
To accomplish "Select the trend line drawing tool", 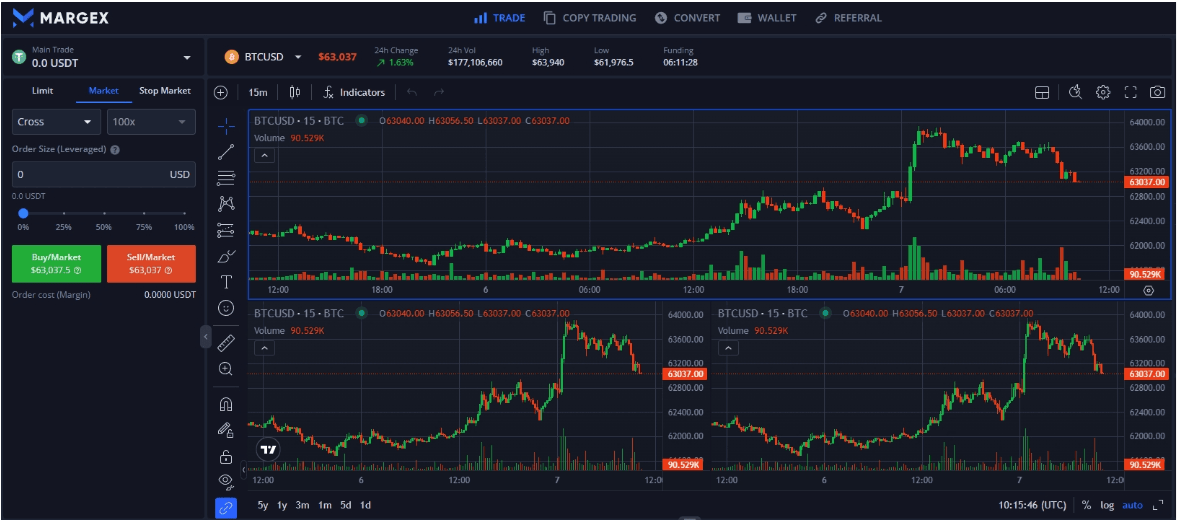I will (x=226, y=152).
